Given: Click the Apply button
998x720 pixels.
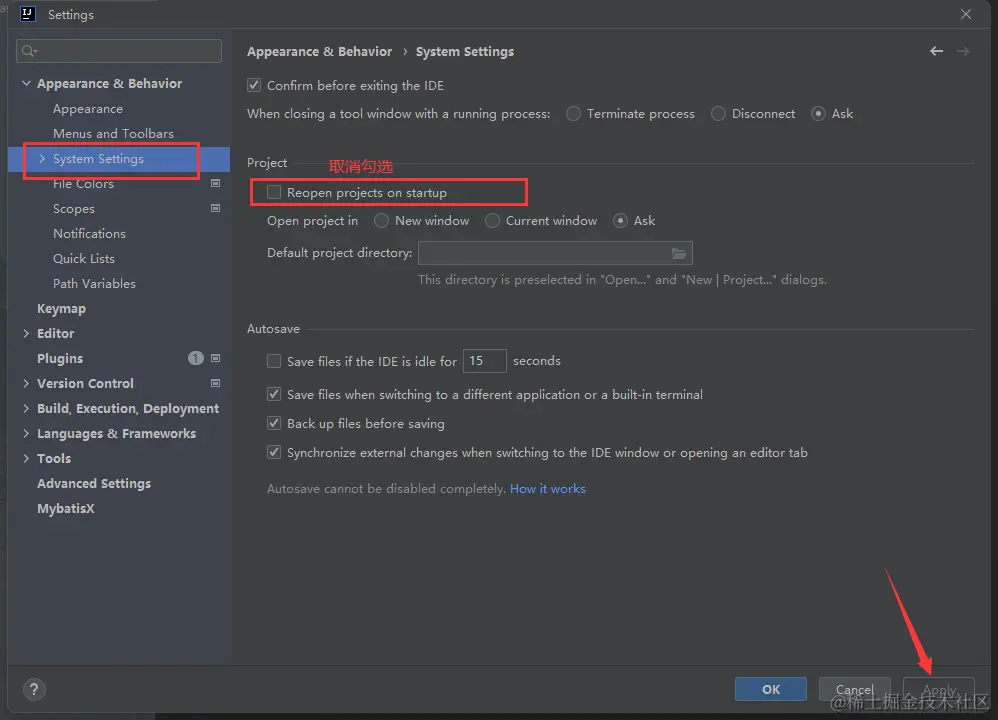Looking at the screenshot, I should coord(939,689).
